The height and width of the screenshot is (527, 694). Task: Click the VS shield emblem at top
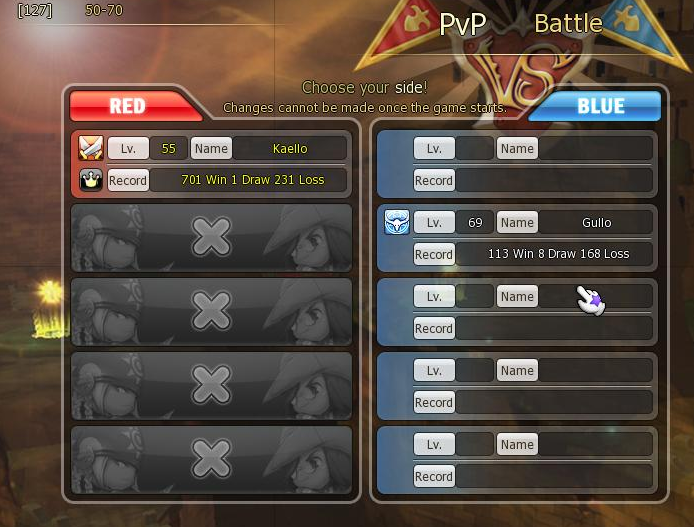tap(518, 73)
